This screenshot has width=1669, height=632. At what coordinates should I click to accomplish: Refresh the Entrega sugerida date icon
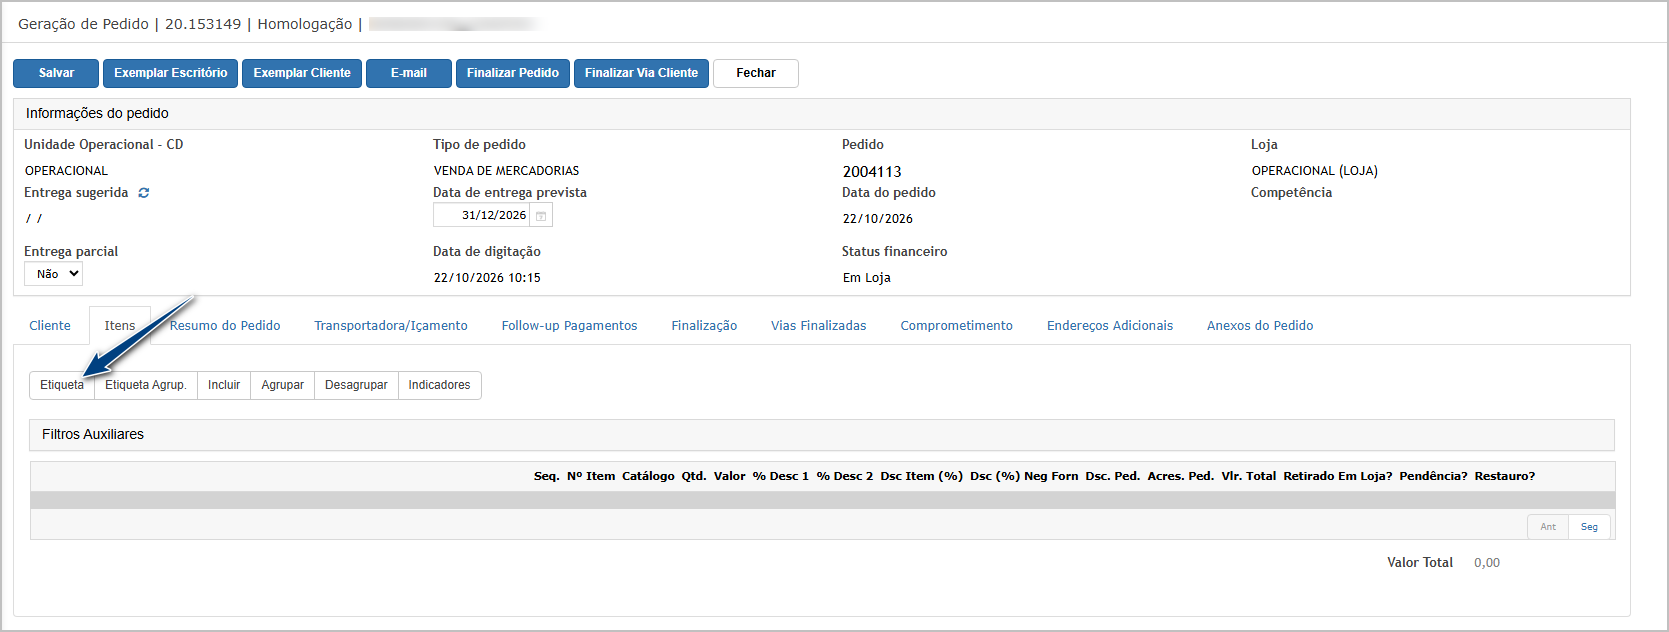(x=144, y=193)
